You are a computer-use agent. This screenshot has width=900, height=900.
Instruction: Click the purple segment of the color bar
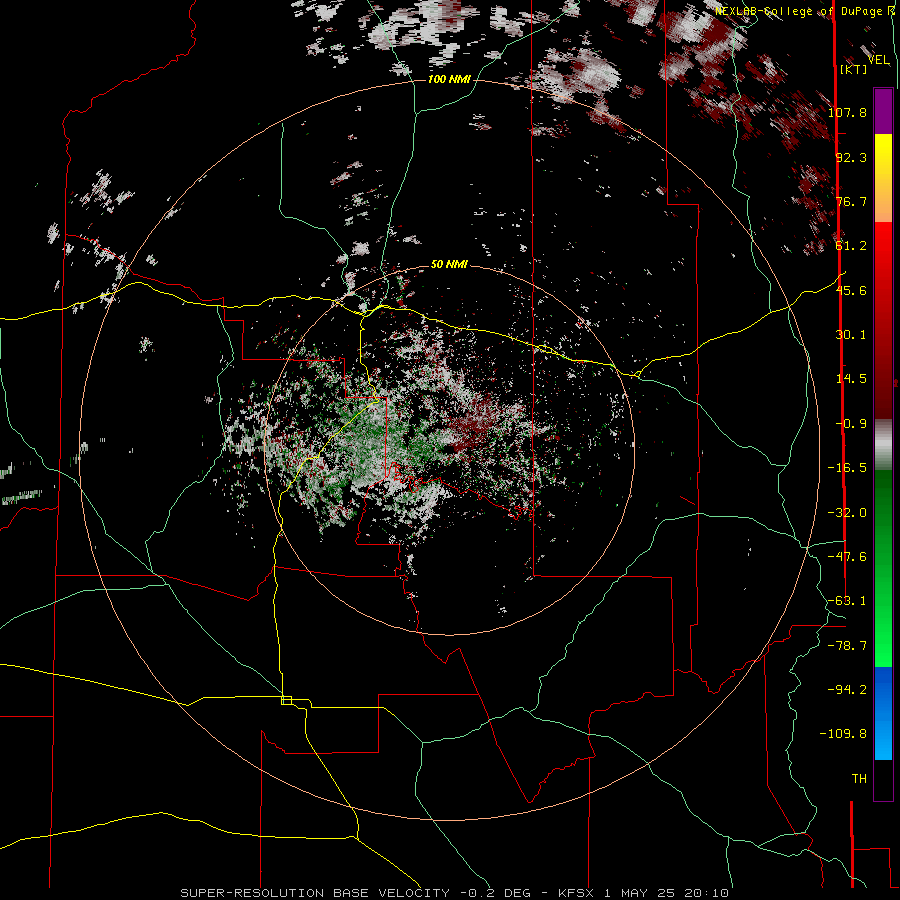tap(883, 111)
